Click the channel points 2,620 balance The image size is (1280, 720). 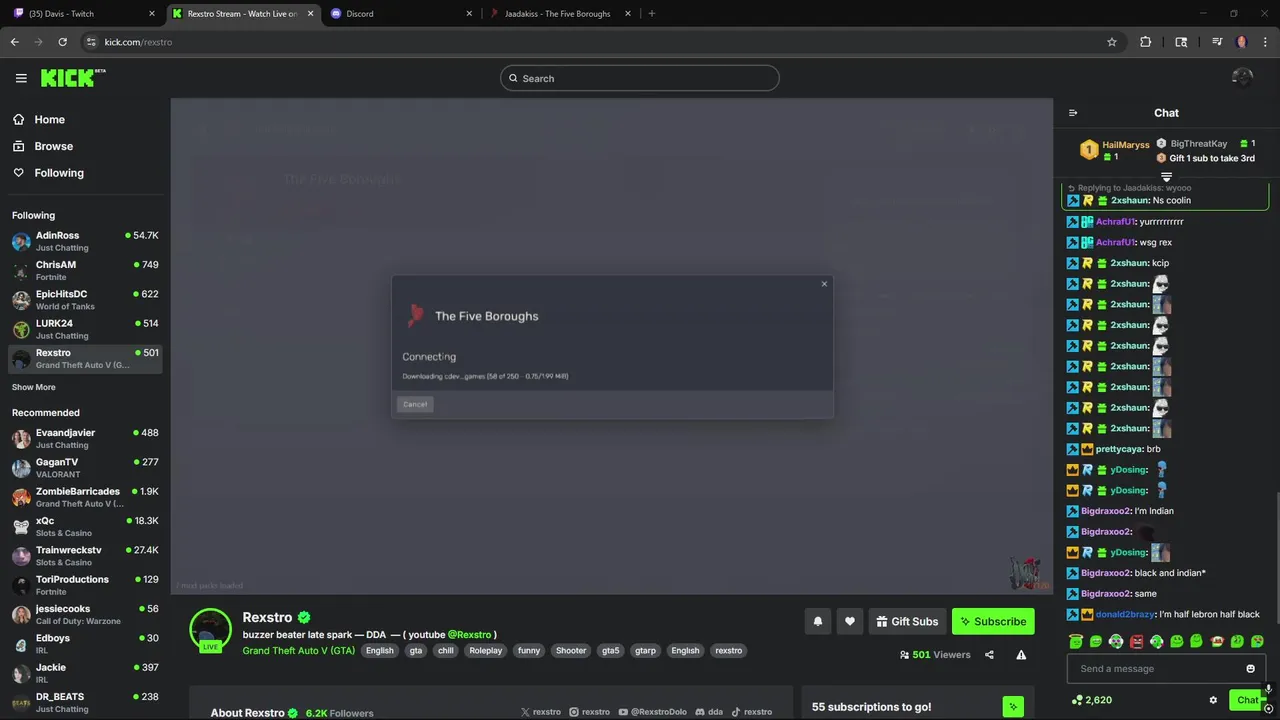1091,700
